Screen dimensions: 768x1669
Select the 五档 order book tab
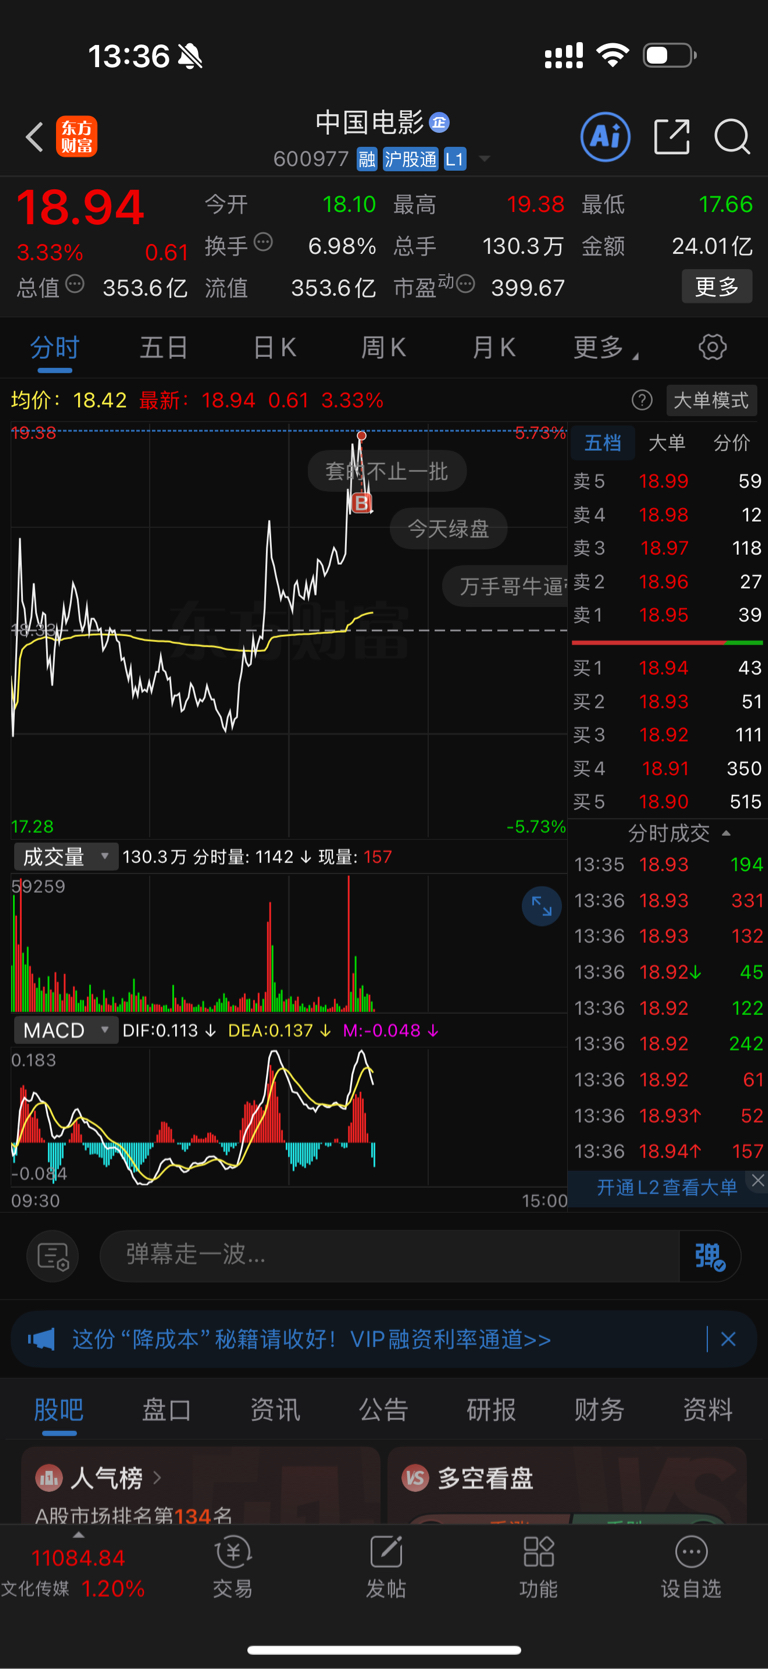603,443
